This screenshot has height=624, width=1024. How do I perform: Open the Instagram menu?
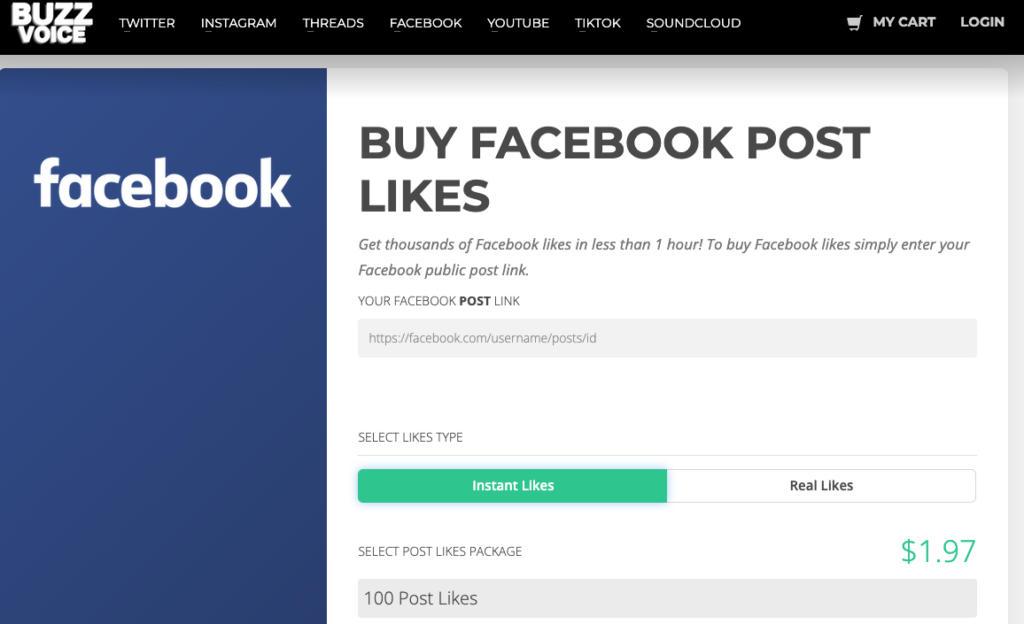point(238,23)
